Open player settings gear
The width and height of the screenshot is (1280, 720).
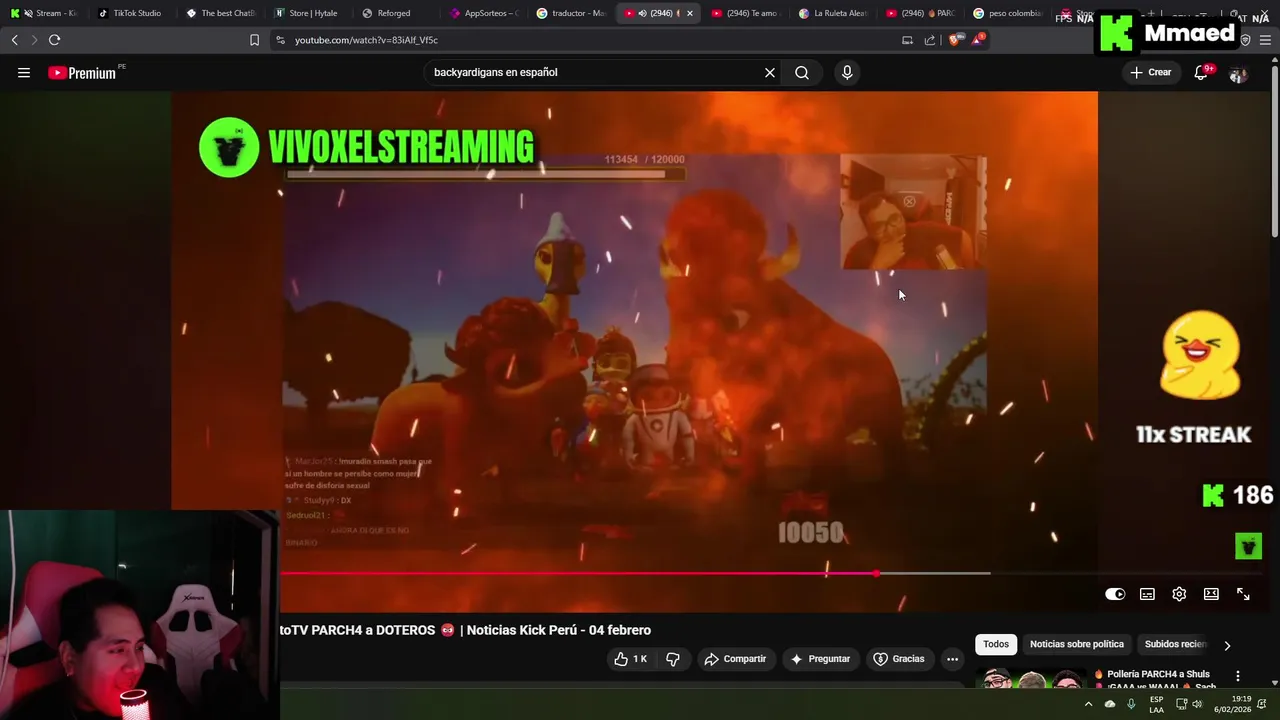(1179, 594)
